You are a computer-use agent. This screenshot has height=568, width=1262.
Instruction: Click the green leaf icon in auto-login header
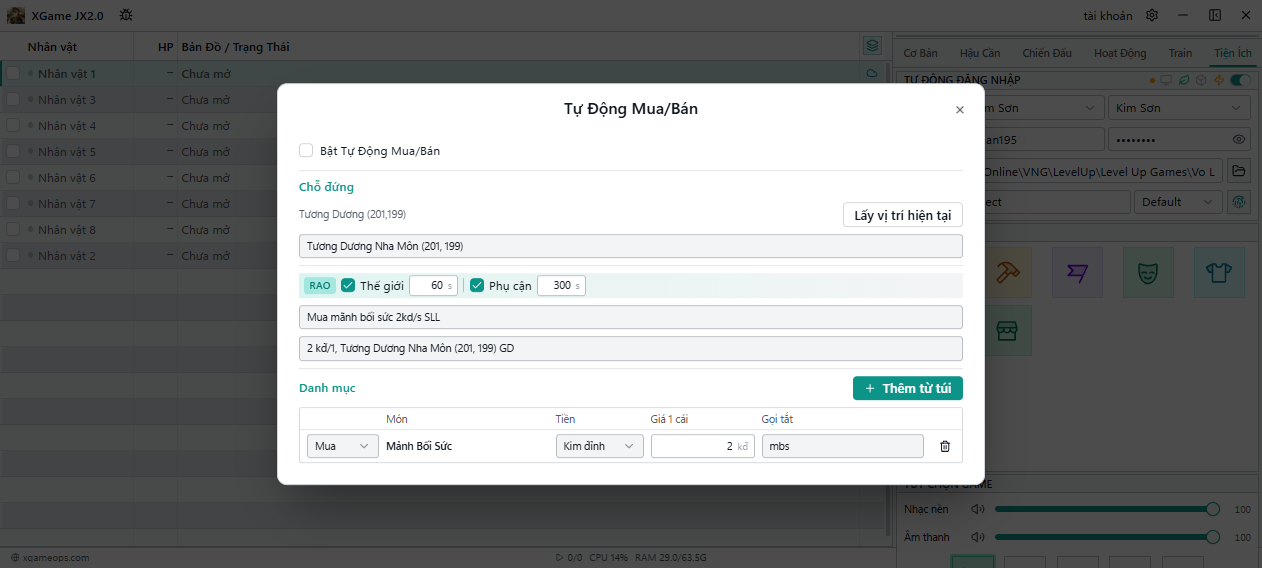(1184, 80)
